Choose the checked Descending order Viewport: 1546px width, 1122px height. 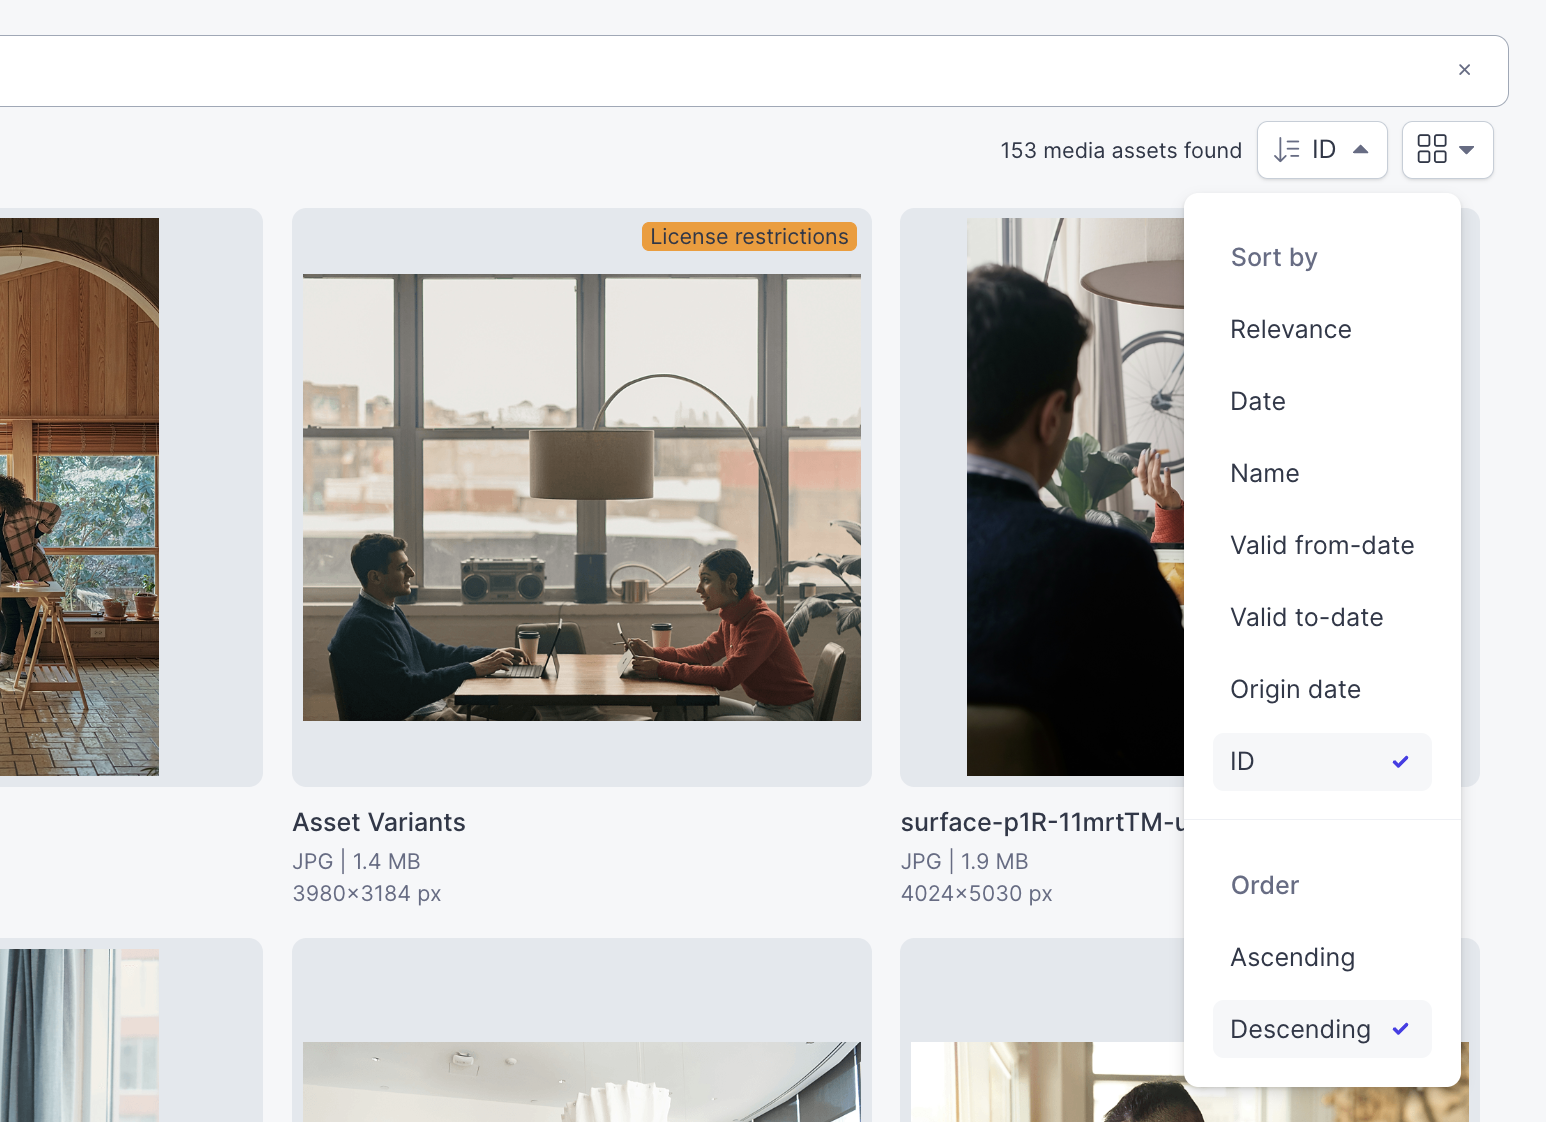point(1322,1029)
